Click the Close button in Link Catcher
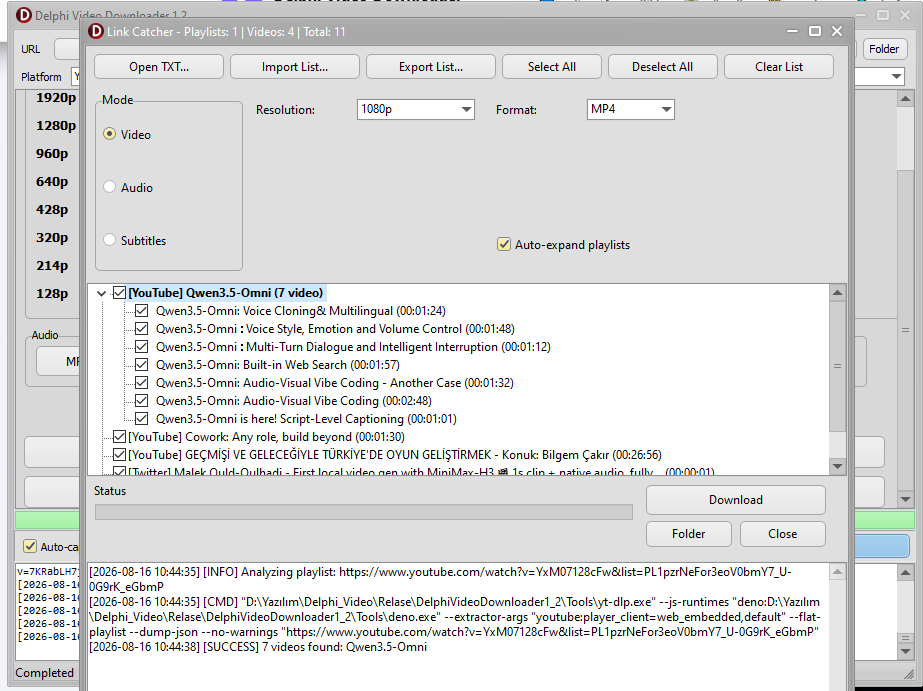The width and height of the screenshot is (923, 691). click(x=783, y=534)
